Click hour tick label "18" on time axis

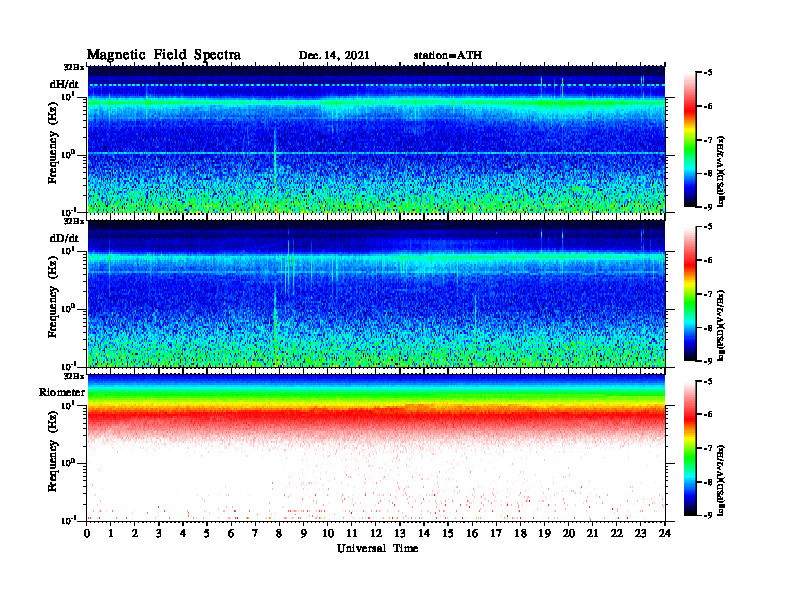[x=520, y=534]
